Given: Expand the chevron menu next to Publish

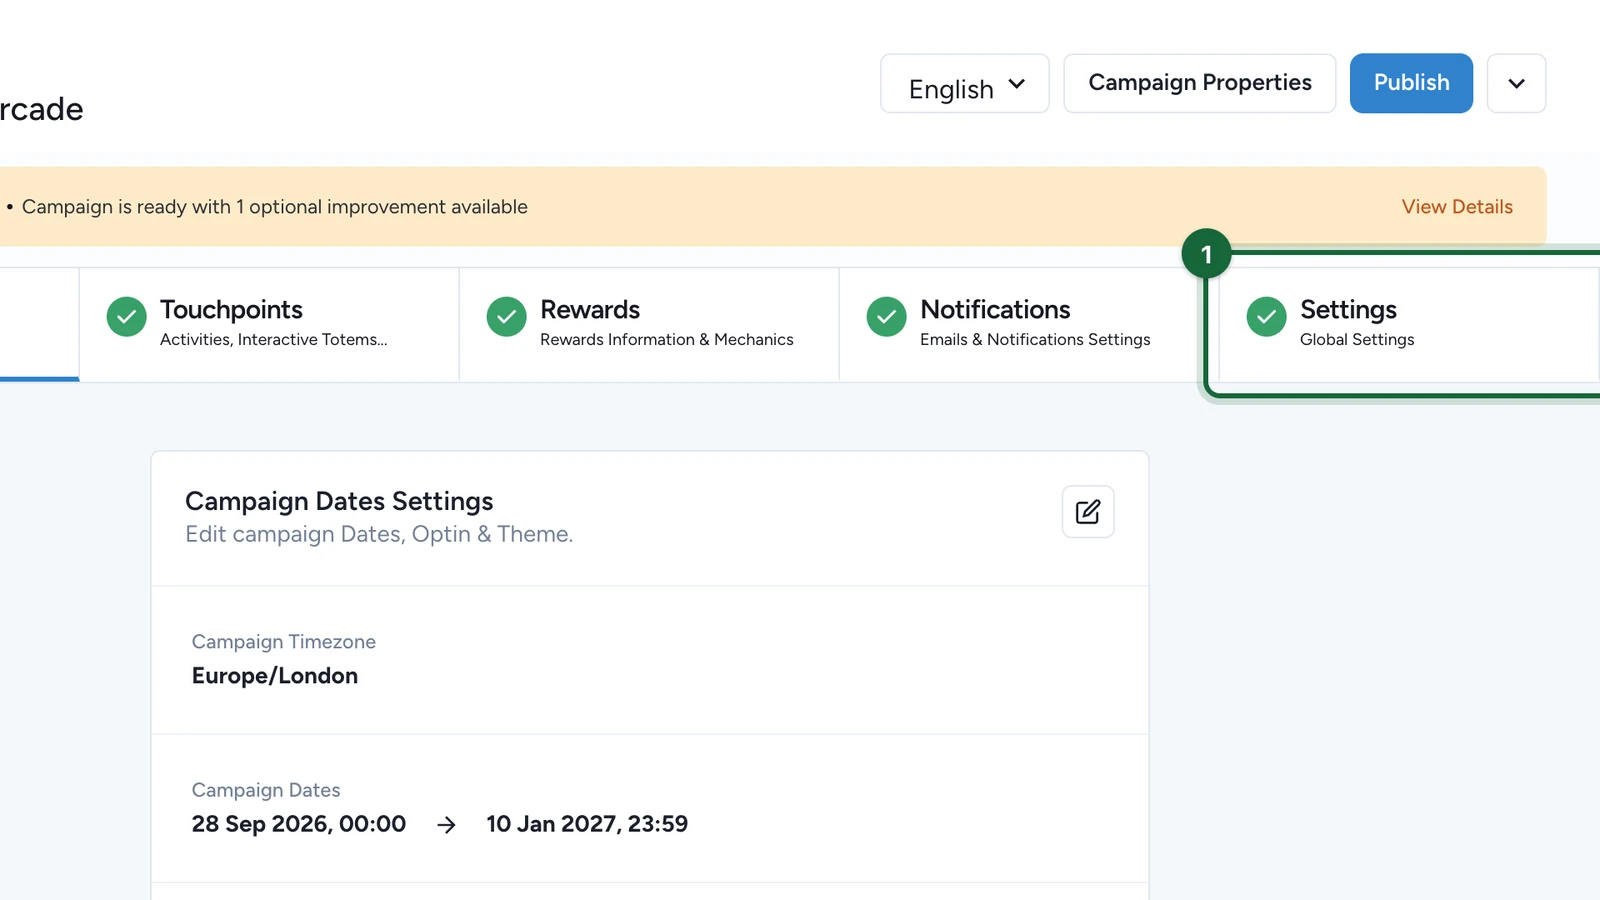Looking at the screenshot, I should pyautogui.click(x=1517, y=84).
